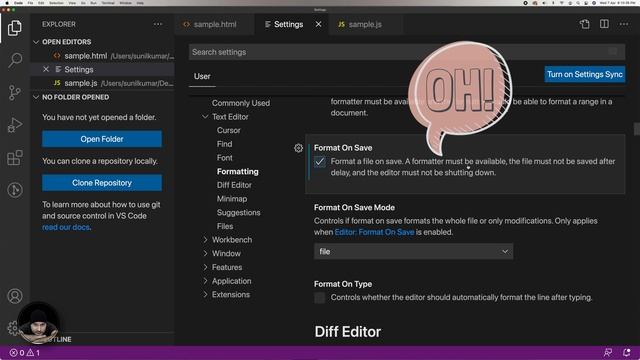The width and height of the screenshot is (640, 360).
Task: Open the Search view in activity bar
Action: coord(15,60)
